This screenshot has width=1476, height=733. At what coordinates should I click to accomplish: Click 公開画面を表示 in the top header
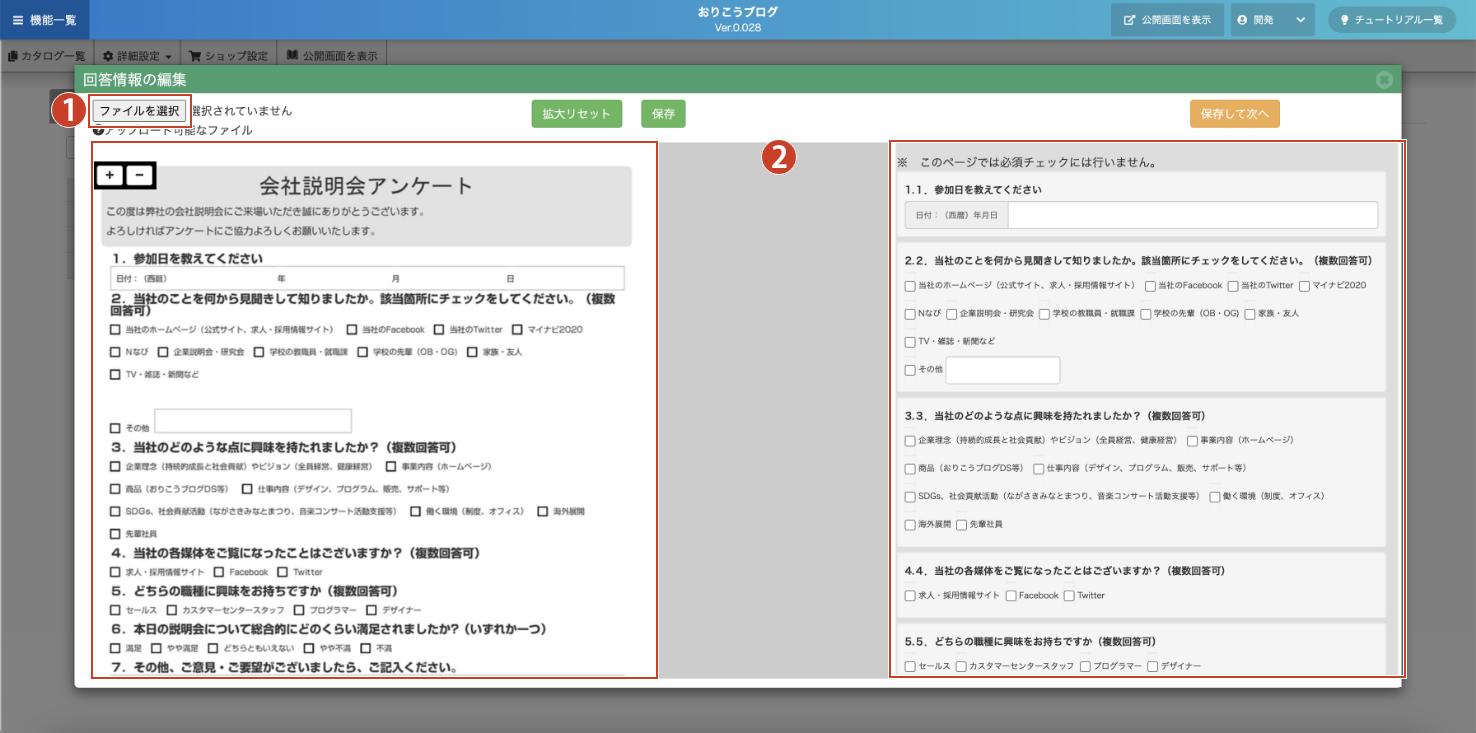point(1167,20)
